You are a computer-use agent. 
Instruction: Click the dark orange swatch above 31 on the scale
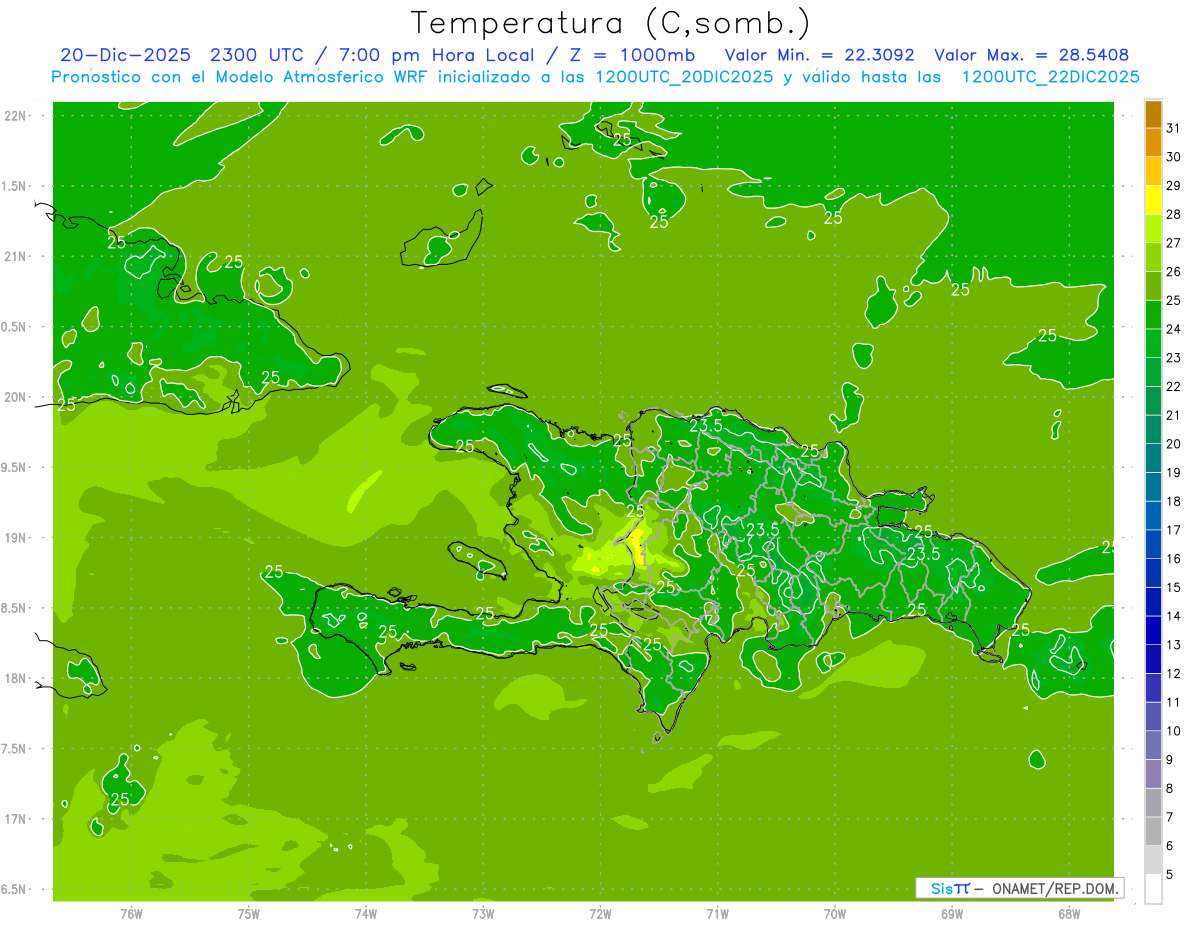[1153, 114]
